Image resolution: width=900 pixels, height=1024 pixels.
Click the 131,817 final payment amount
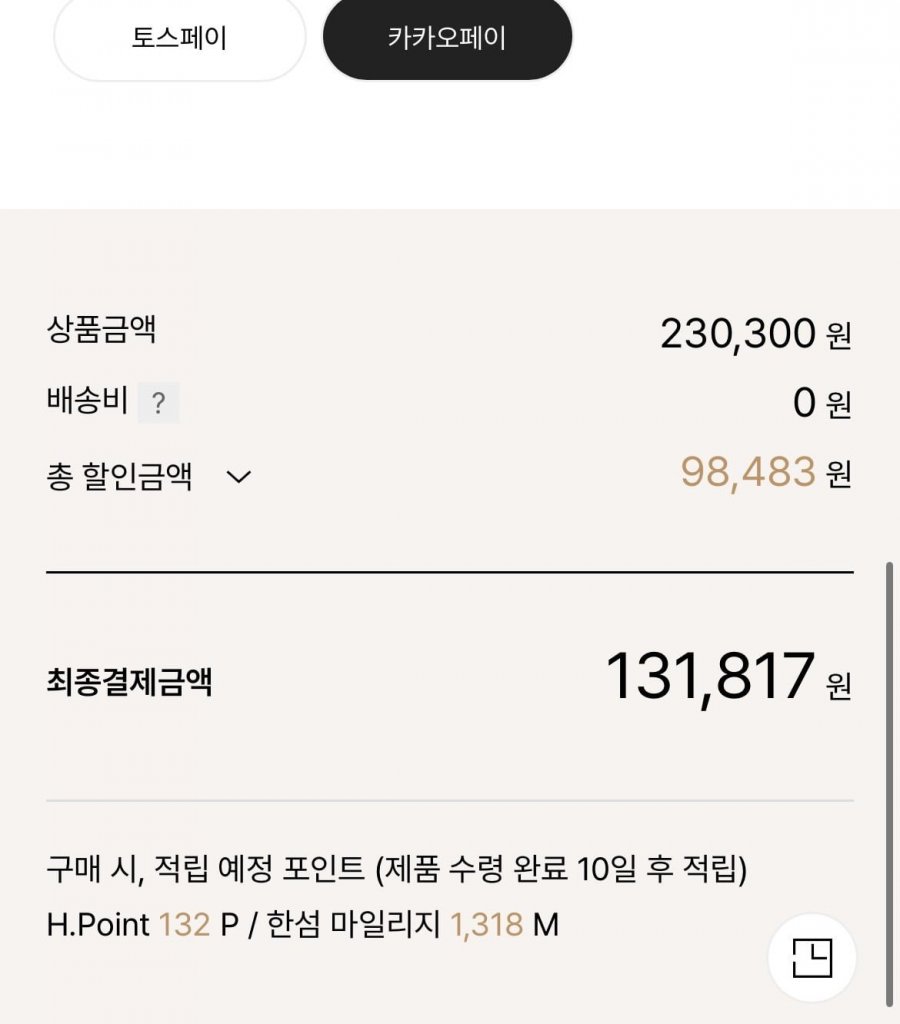[x=710, y=677]
